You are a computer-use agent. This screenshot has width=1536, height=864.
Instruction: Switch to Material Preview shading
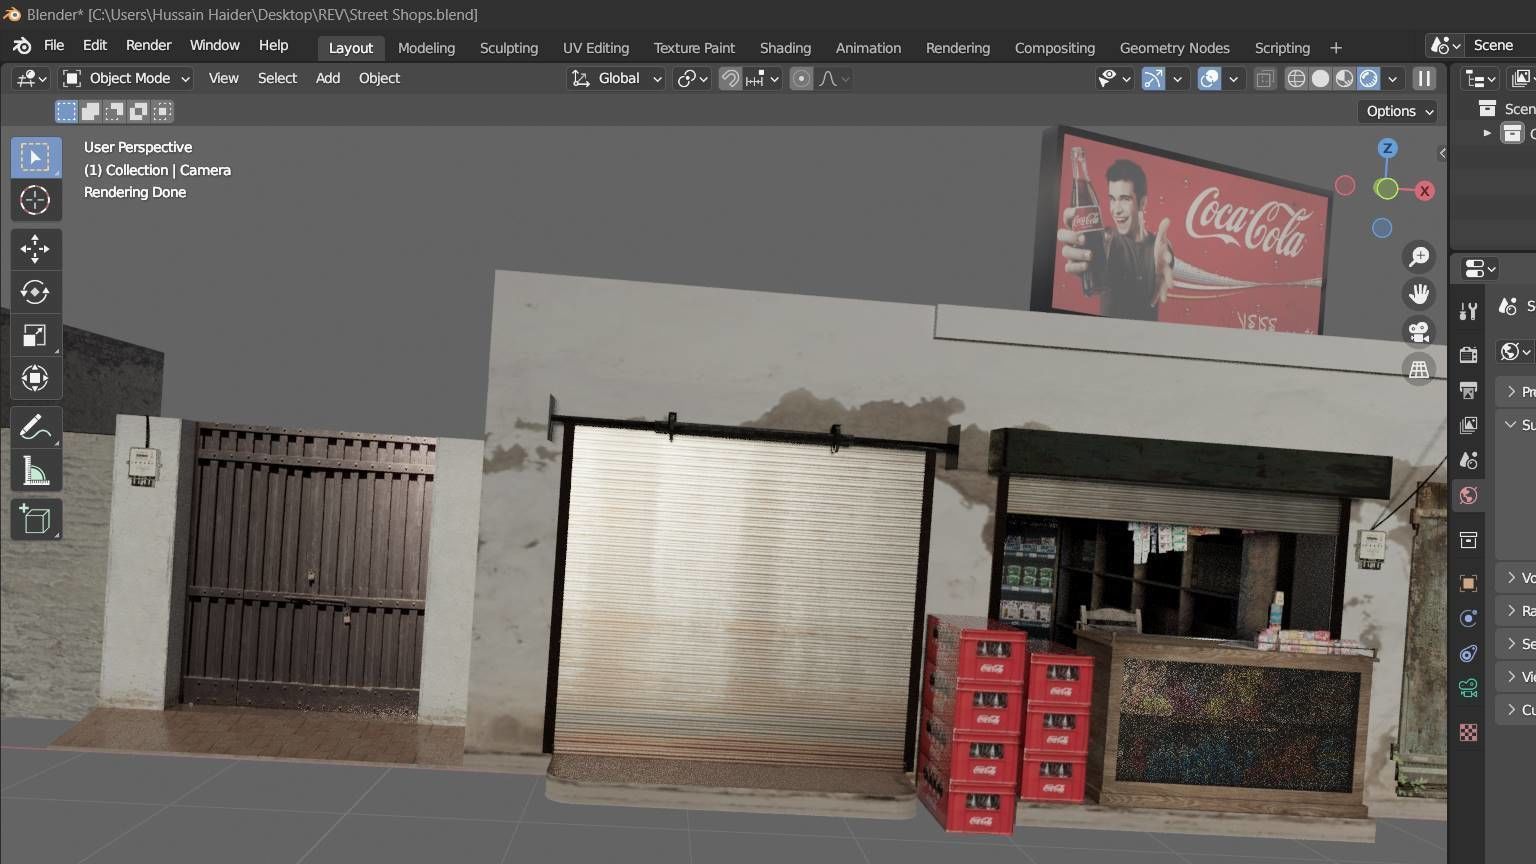1344,78
